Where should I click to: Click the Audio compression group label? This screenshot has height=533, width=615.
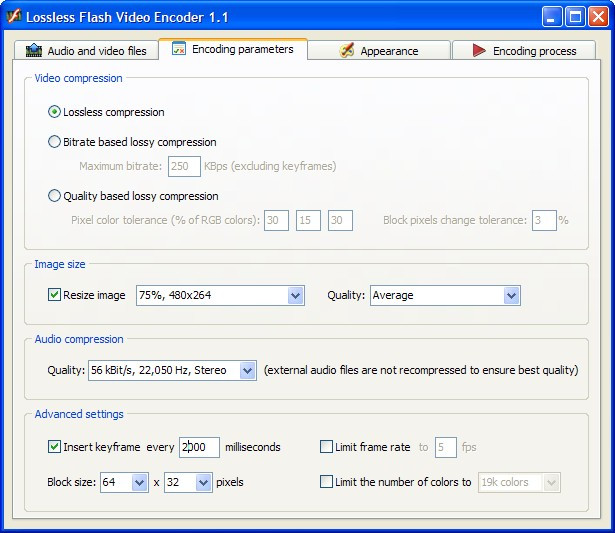79,339
